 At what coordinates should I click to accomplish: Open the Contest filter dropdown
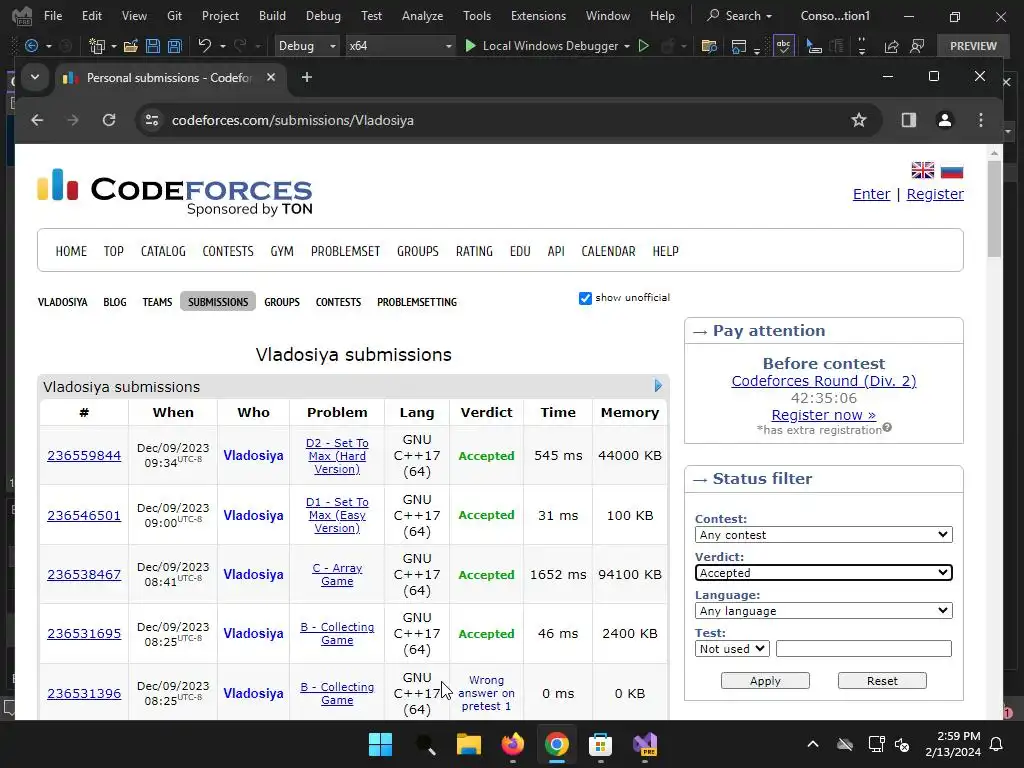824,535
